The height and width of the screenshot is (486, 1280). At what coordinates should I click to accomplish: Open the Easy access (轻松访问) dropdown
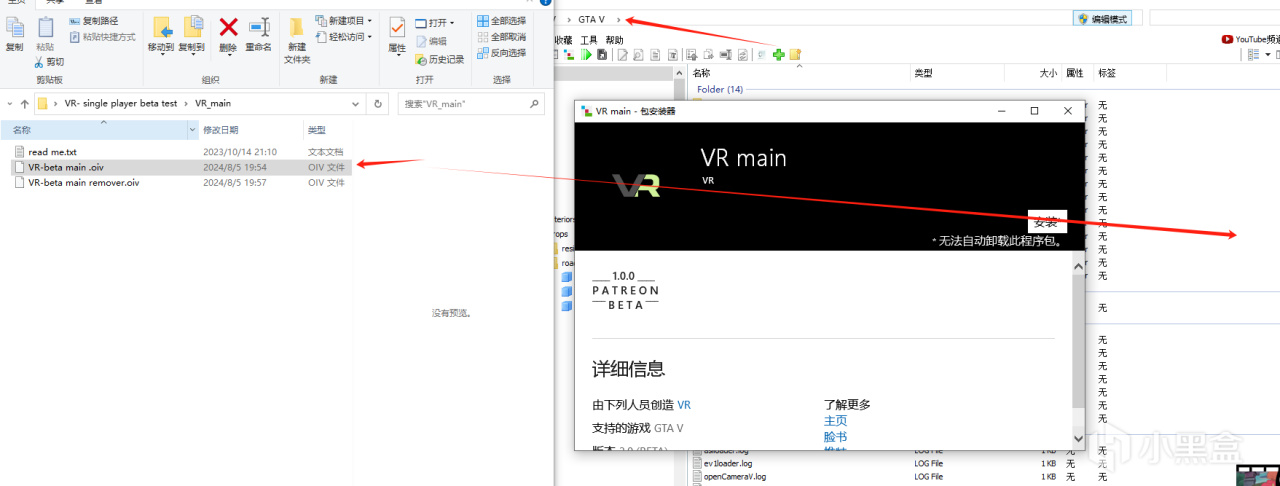344,37
